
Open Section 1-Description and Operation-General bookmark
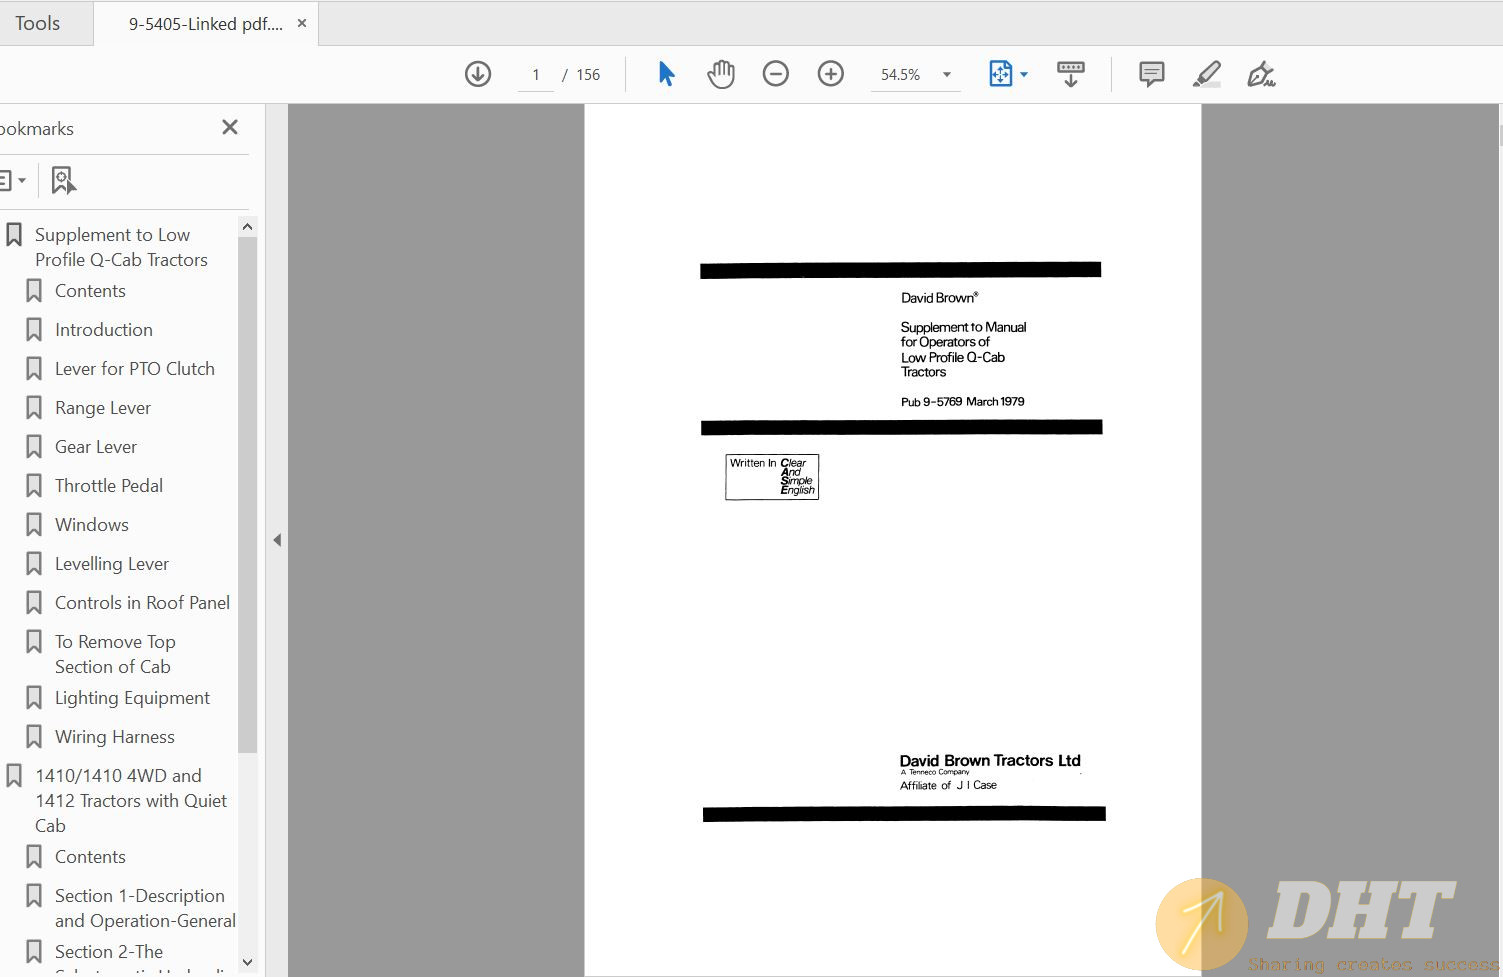(145, 908)
